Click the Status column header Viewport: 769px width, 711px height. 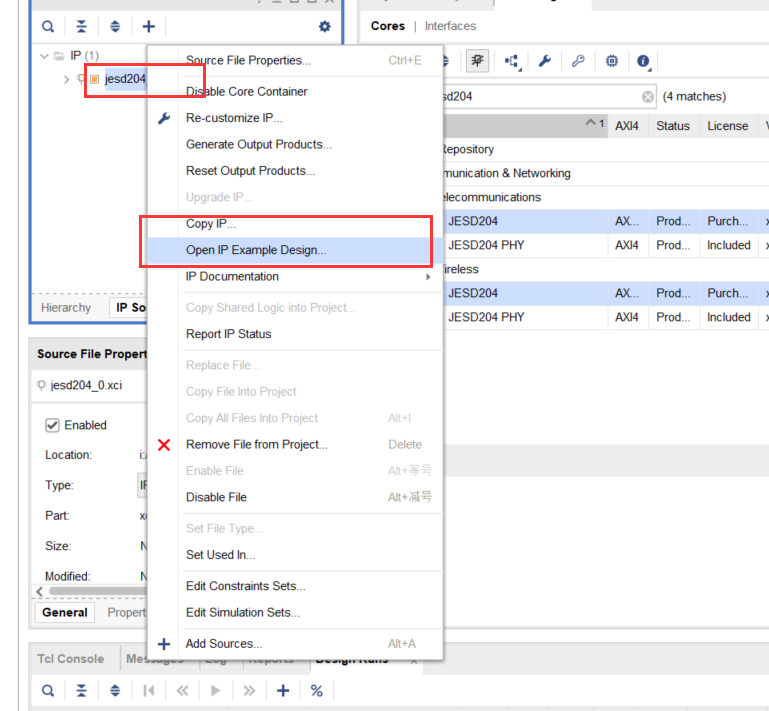pyautogui.click(x=673, y=127)
